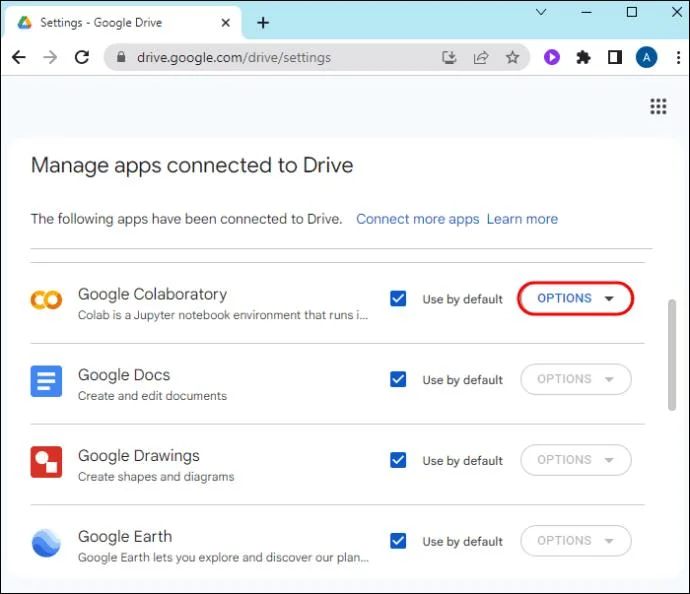The image size is (690, 594).
Task: Click the browser forward arrow
Action: pyautogui.click(x=50, y=57)
